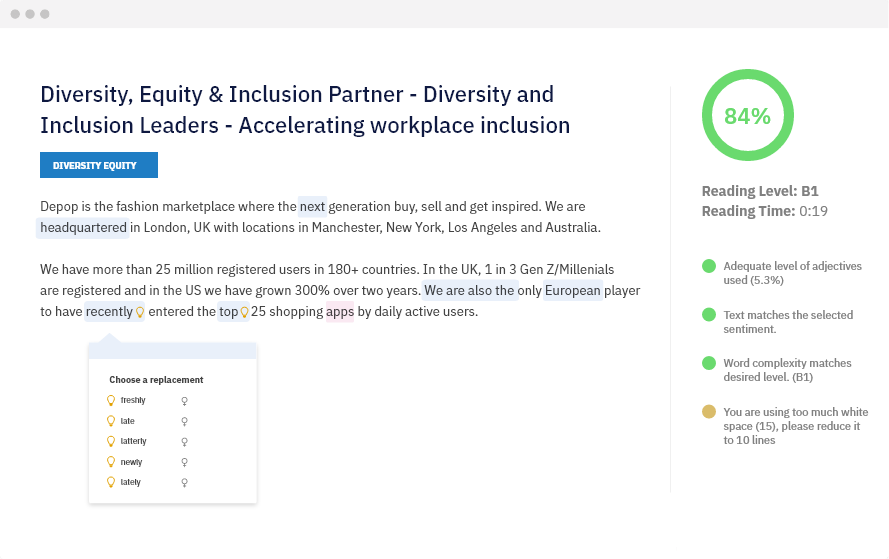The image size is (889, 559).
Task: Choose 'latterly' as the replacement
Action: click(x=133, y=441)
